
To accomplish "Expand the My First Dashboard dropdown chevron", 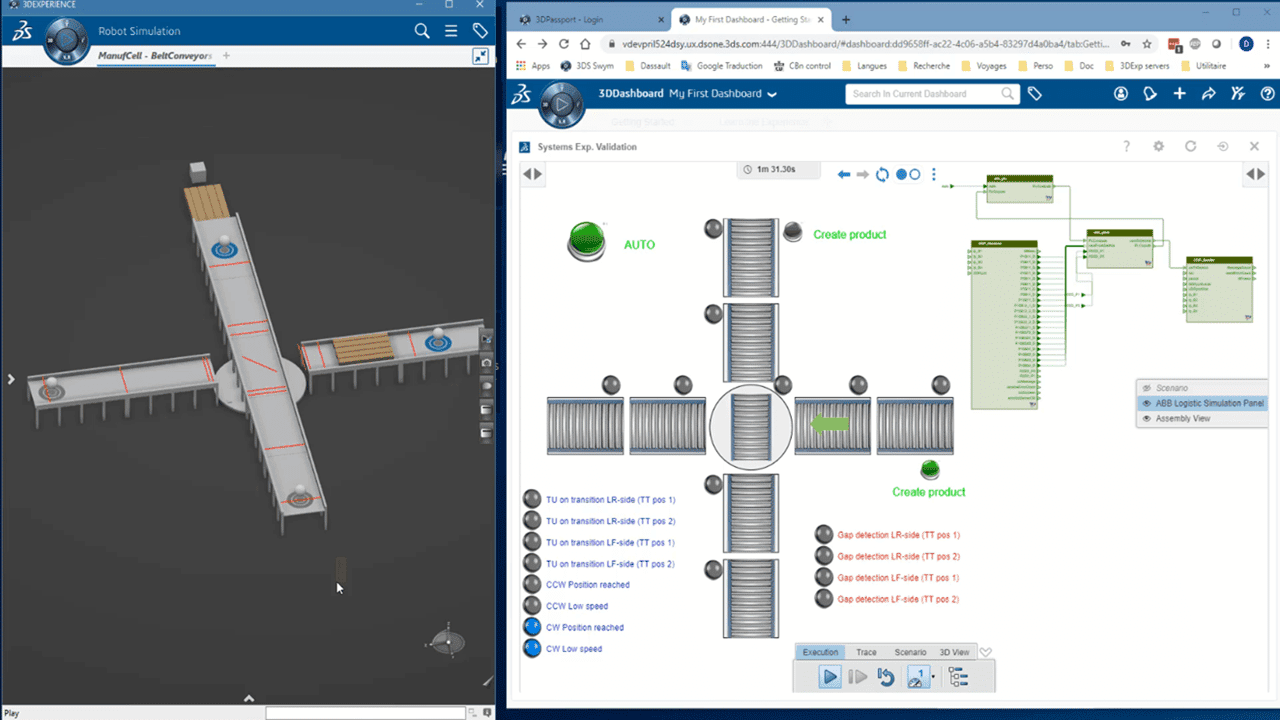I will [771, 94].
